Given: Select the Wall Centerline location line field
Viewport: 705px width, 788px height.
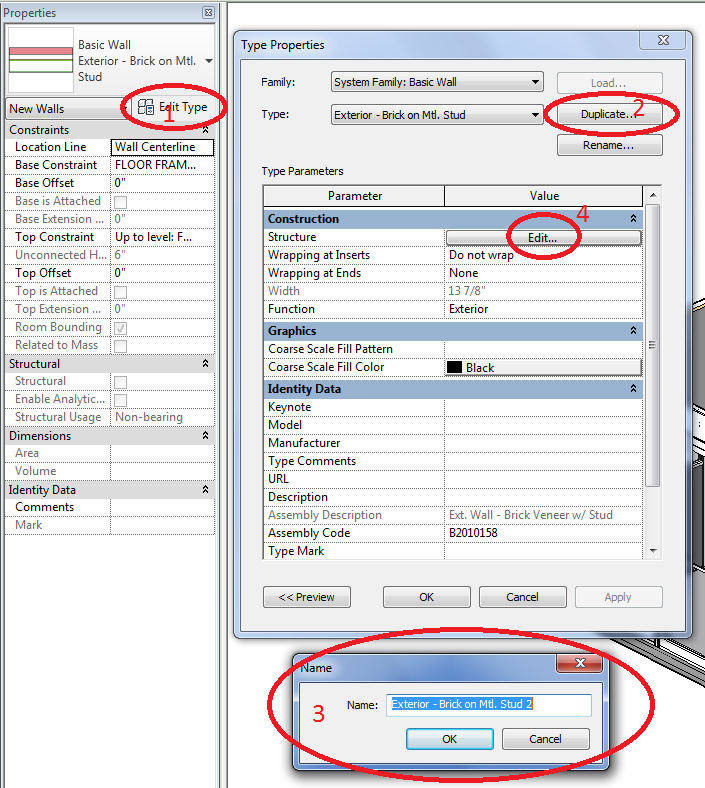Looking at the screenshot, I should click(162, 147).
